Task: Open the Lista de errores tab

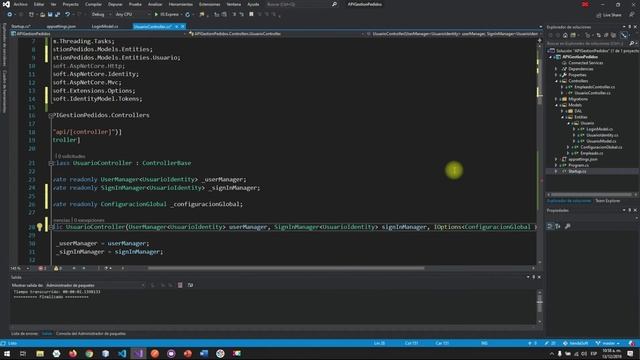Action: point(24,333)
